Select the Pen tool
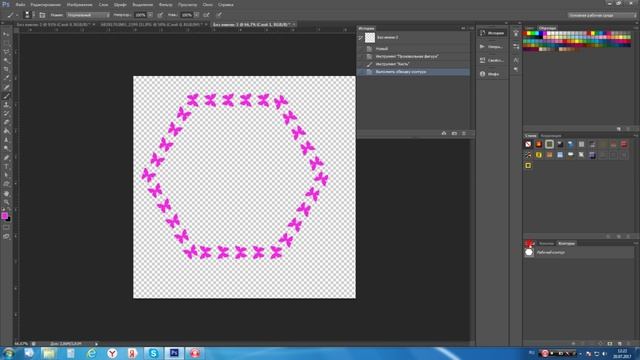 pyautogui.click(x=7, y=158)
